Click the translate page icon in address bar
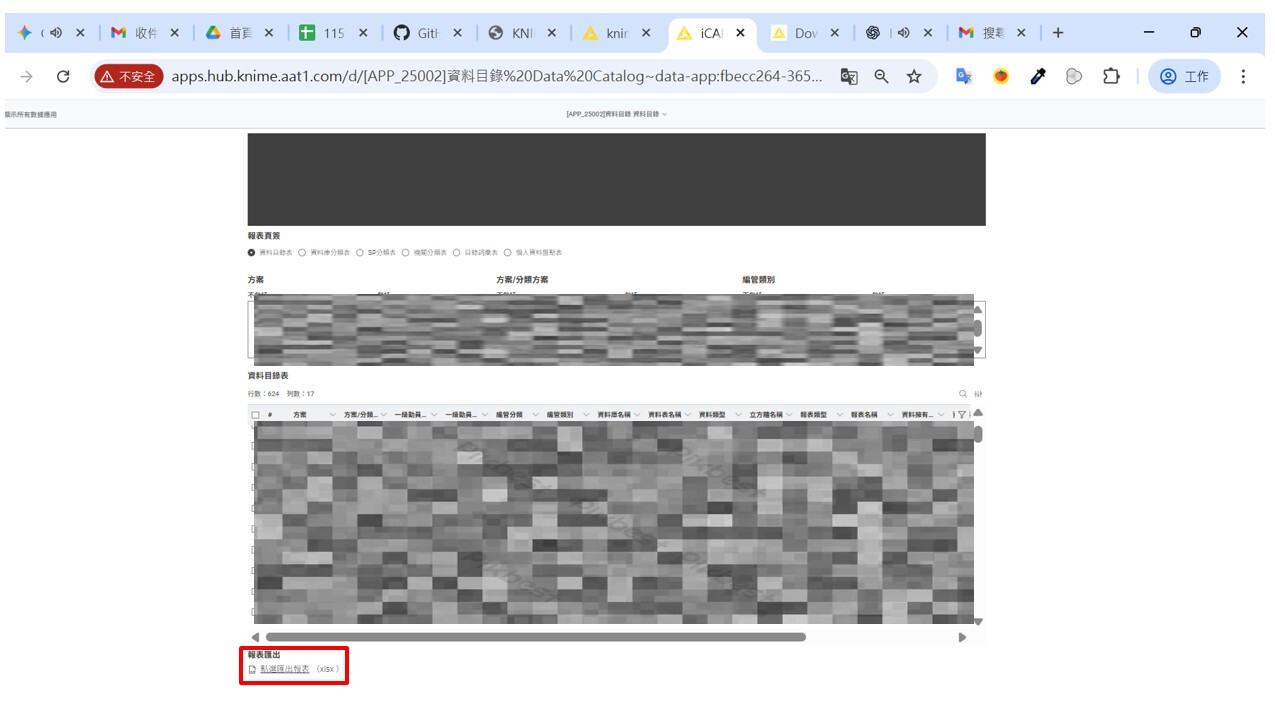This screenshot has height=714, width=1275. point(848,76)
